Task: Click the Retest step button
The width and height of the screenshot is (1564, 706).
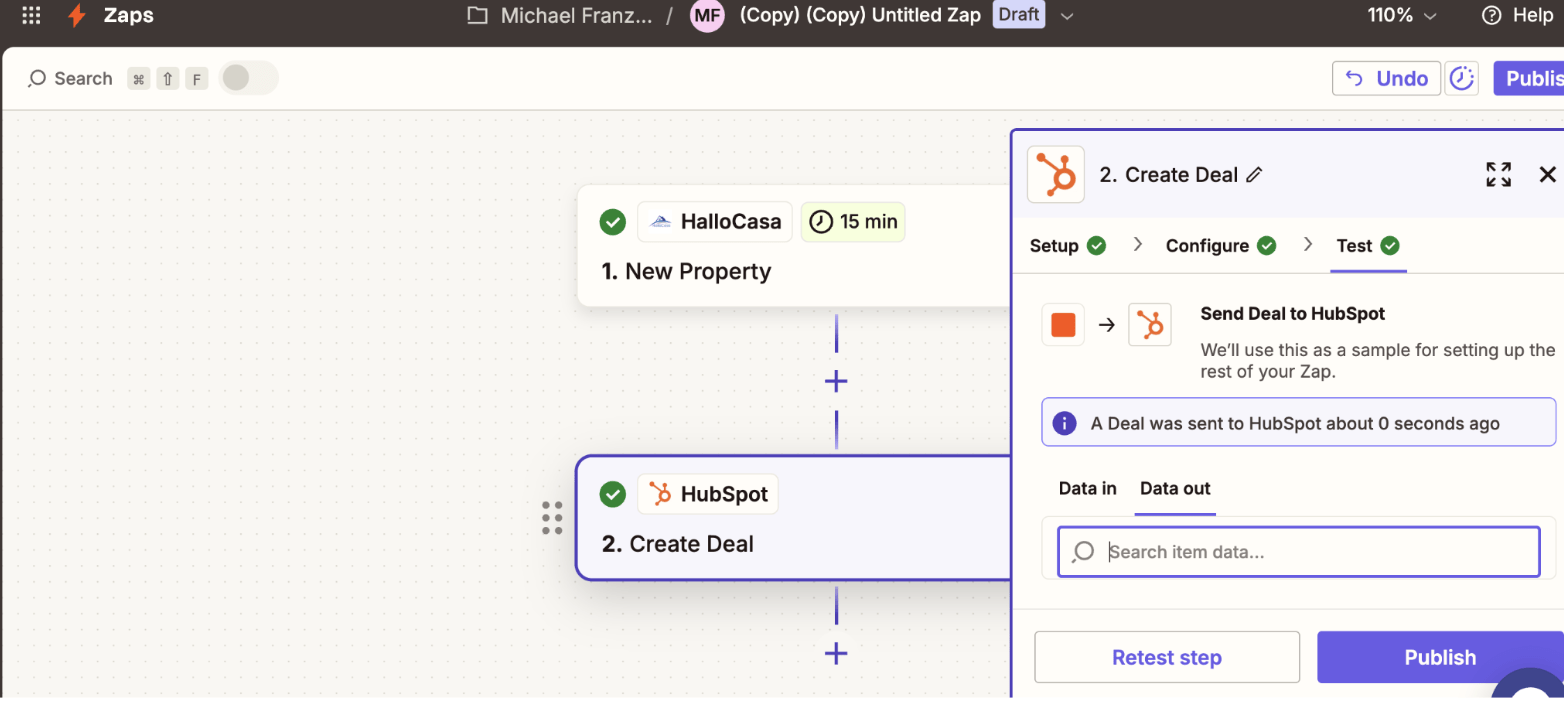Action: (1167, 657)
